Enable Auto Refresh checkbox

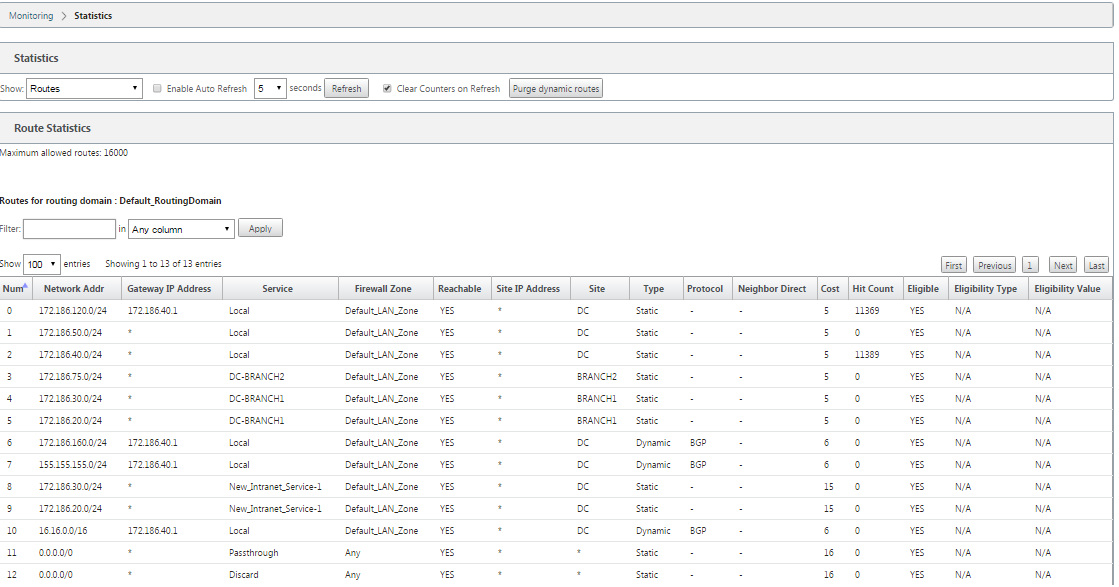click(x=157, y=88)
